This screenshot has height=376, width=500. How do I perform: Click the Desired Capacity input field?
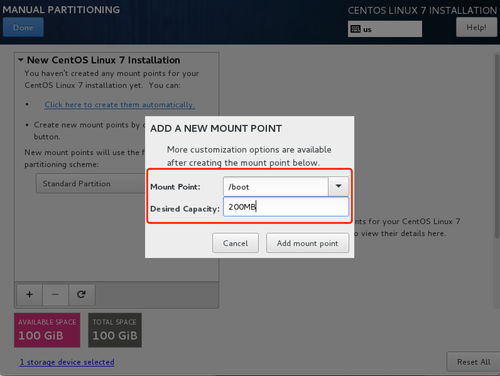[286, 207]
